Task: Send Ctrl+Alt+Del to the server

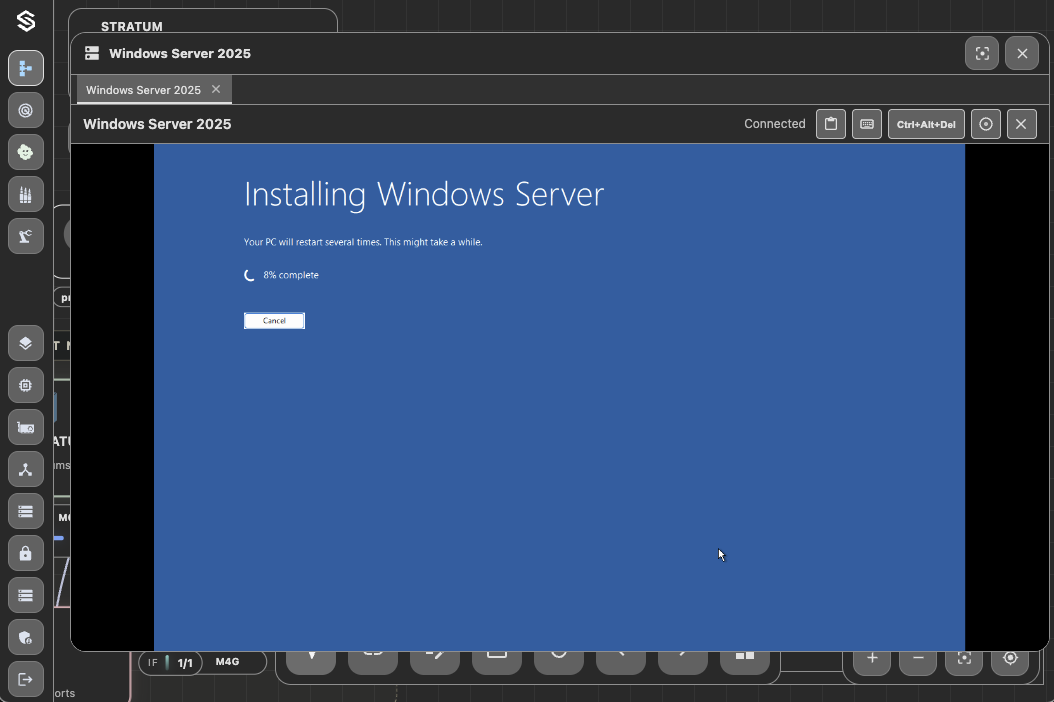Action: coord(926,124)
